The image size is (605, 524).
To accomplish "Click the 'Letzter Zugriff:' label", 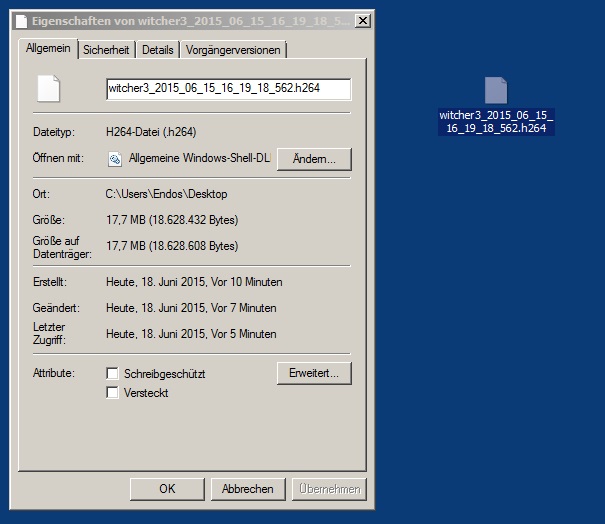I will point(49,333).
